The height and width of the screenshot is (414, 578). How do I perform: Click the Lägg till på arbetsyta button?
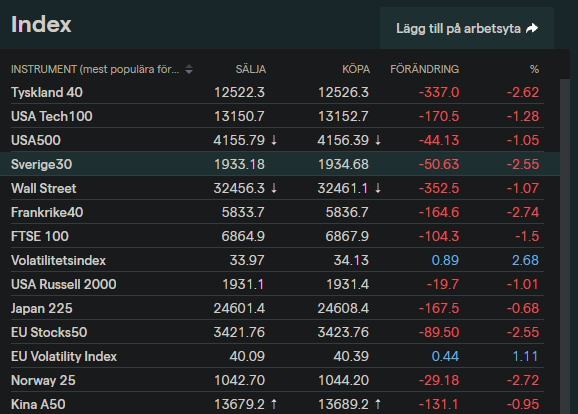467,28
